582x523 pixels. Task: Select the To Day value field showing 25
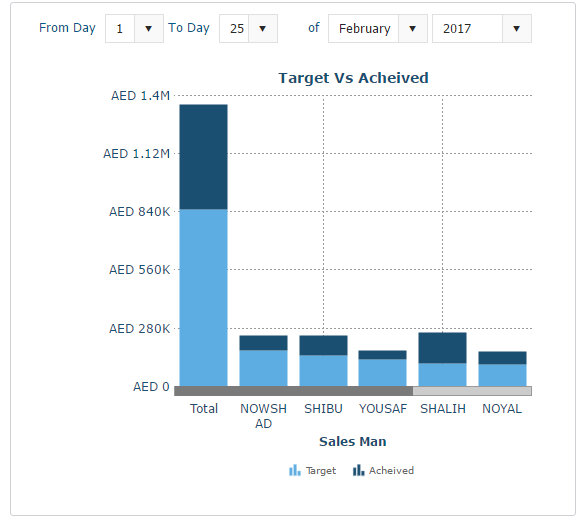point(234,29)
